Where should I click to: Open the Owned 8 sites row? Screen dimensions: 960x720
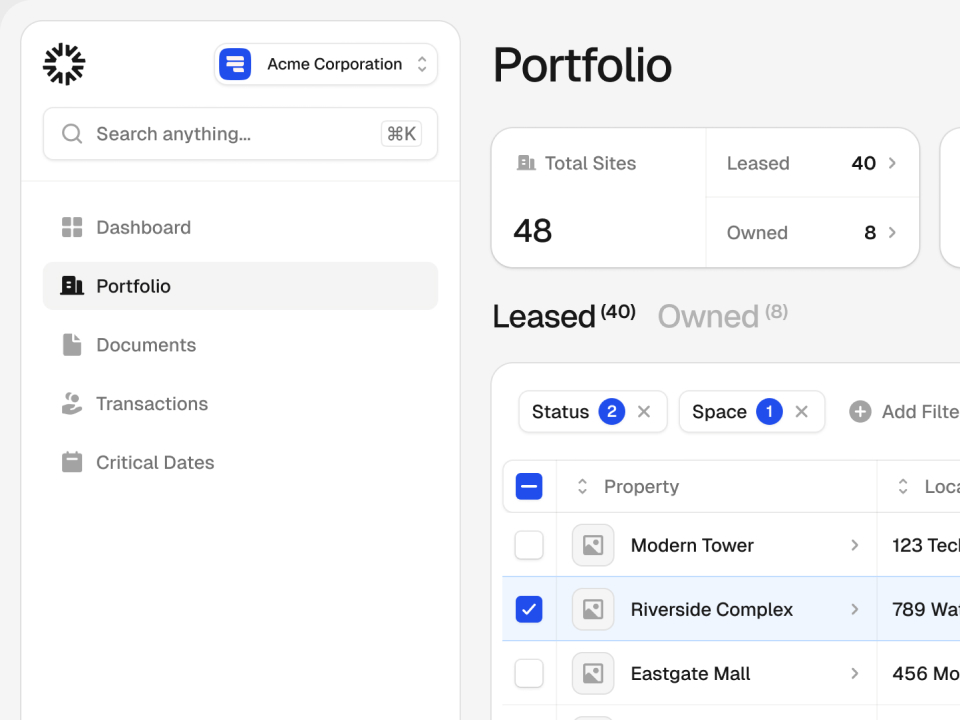coord(812,233)
